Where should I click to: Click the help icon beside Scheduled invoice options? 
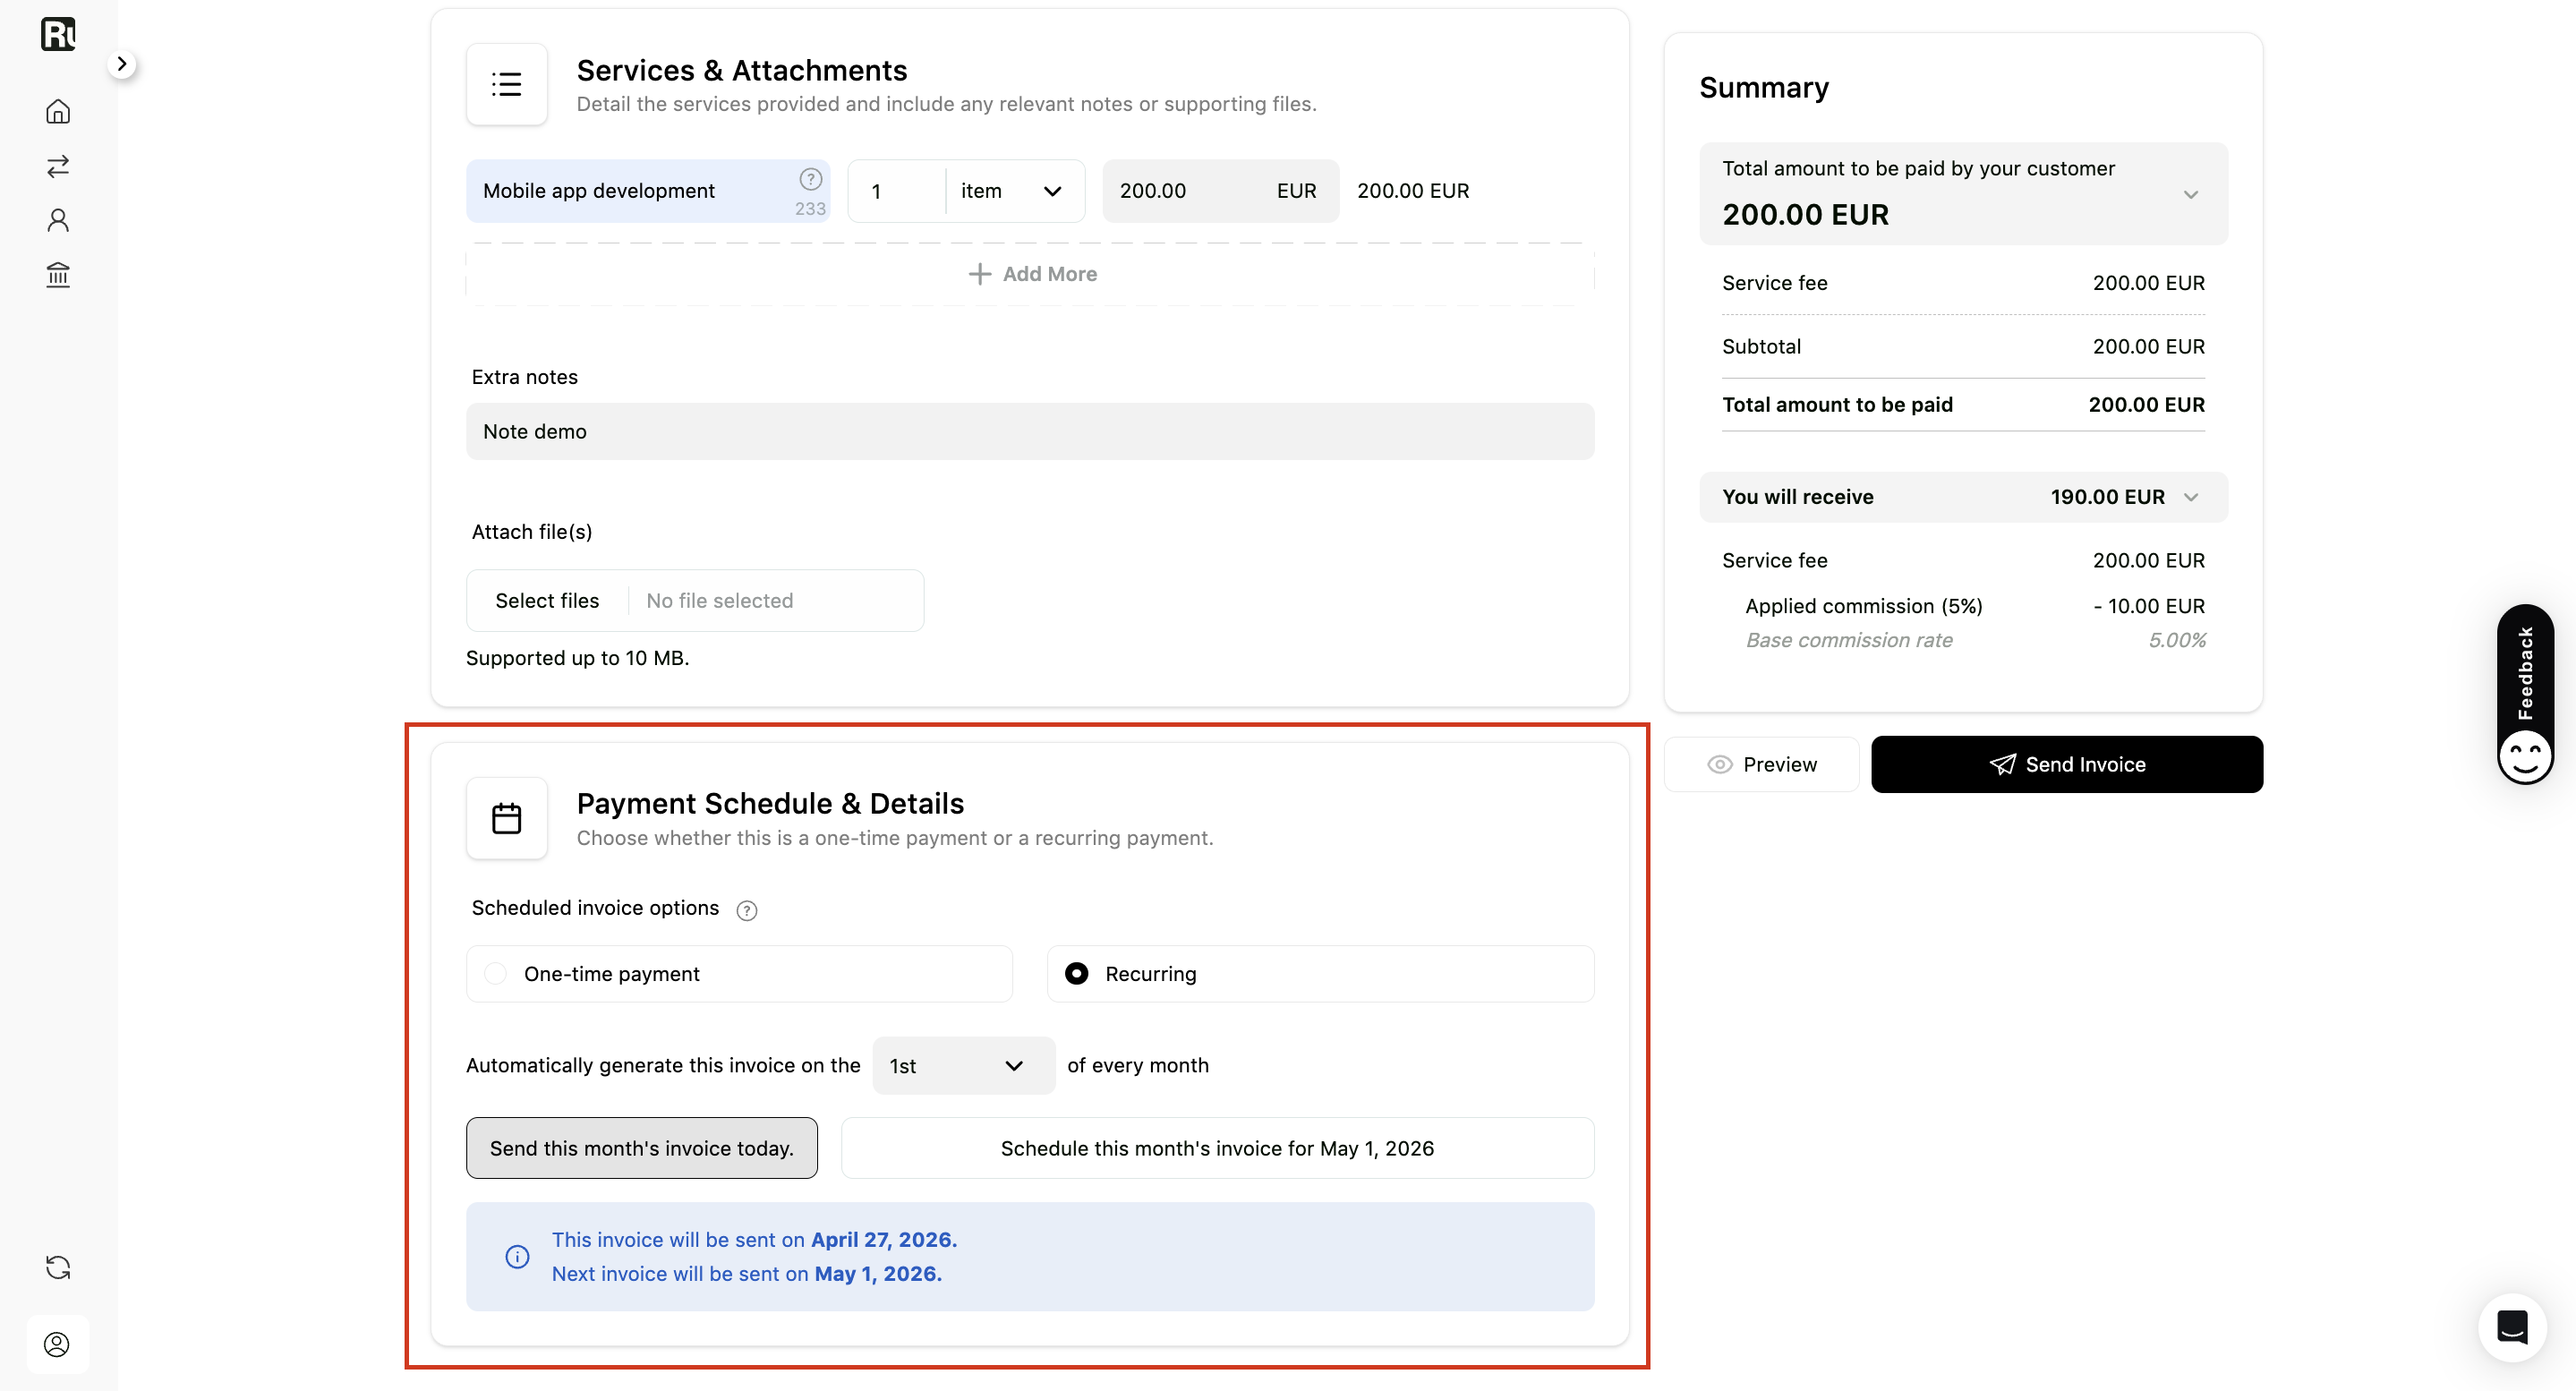click(746, 910)
